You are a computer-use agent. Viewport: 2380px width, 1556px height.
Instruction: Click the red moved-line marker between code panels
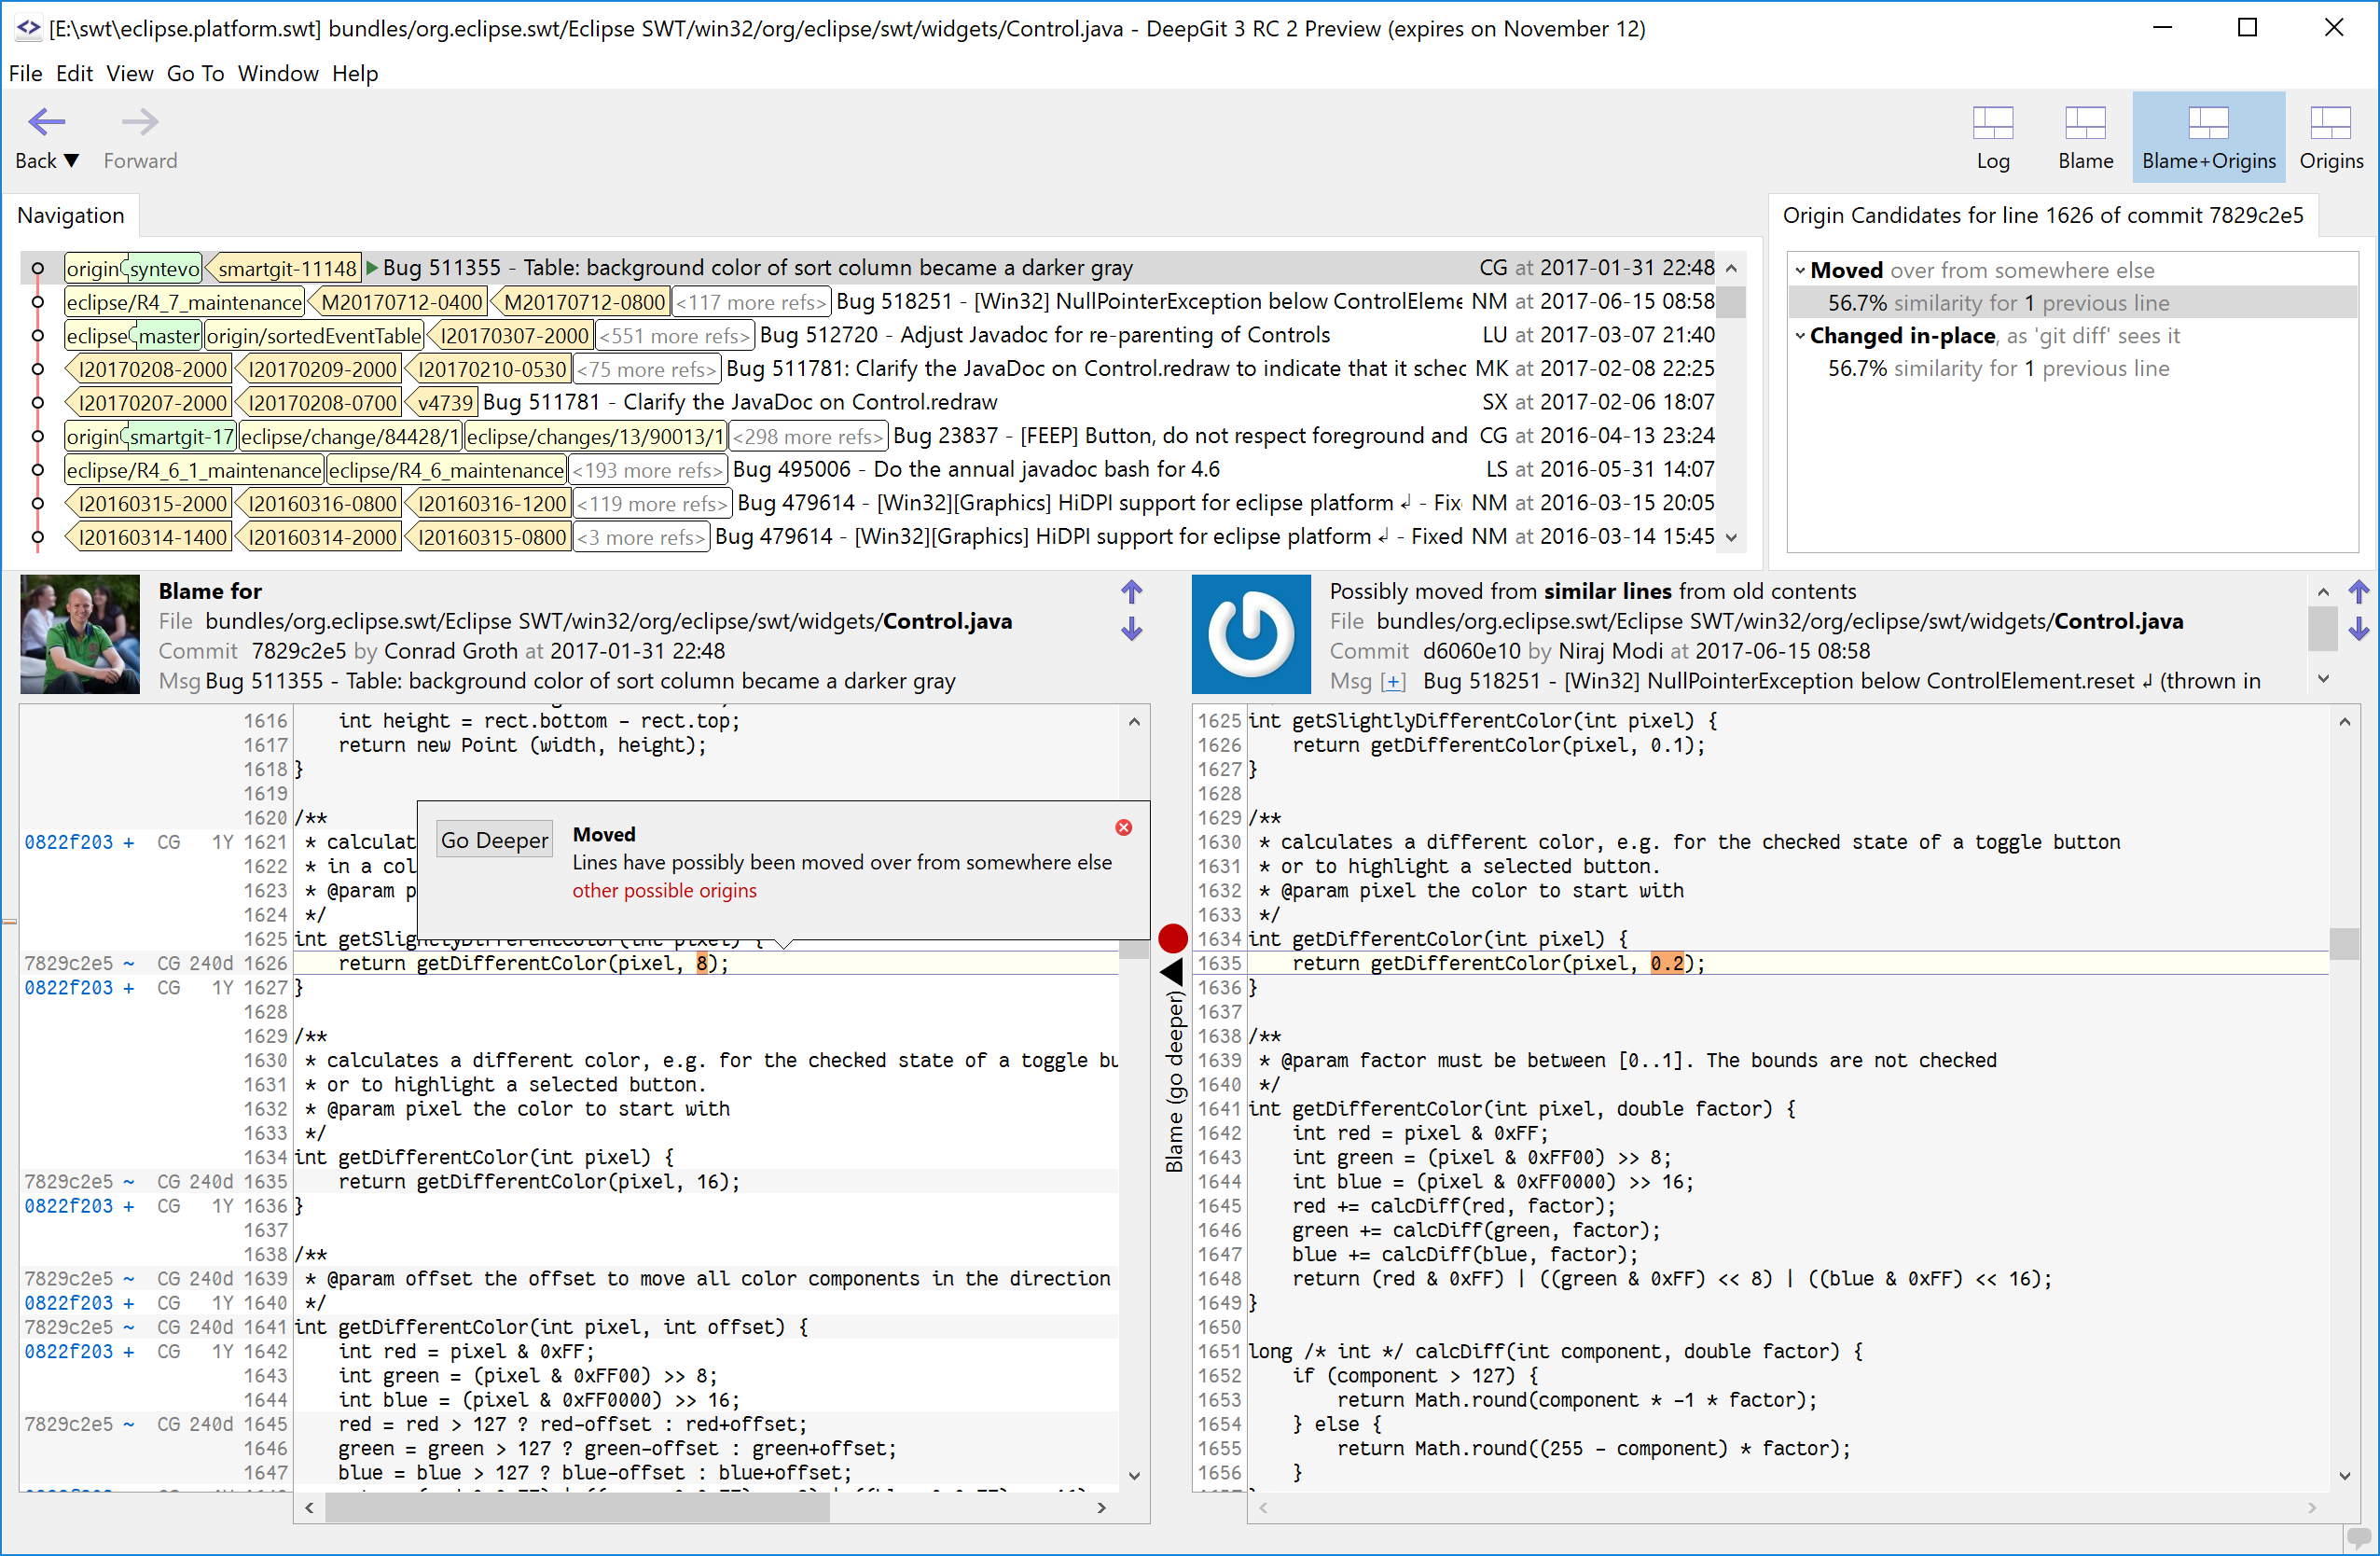click(x=1172, y=938)
